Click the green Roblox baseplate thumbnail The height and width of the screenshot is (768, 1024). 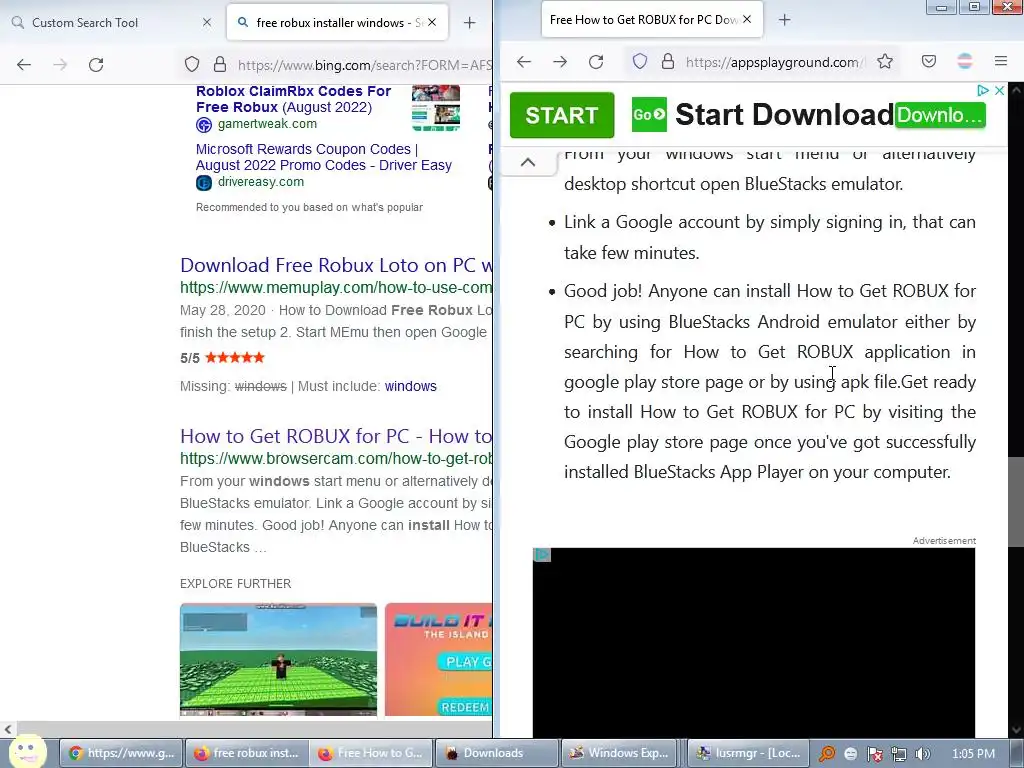point(278,660)
